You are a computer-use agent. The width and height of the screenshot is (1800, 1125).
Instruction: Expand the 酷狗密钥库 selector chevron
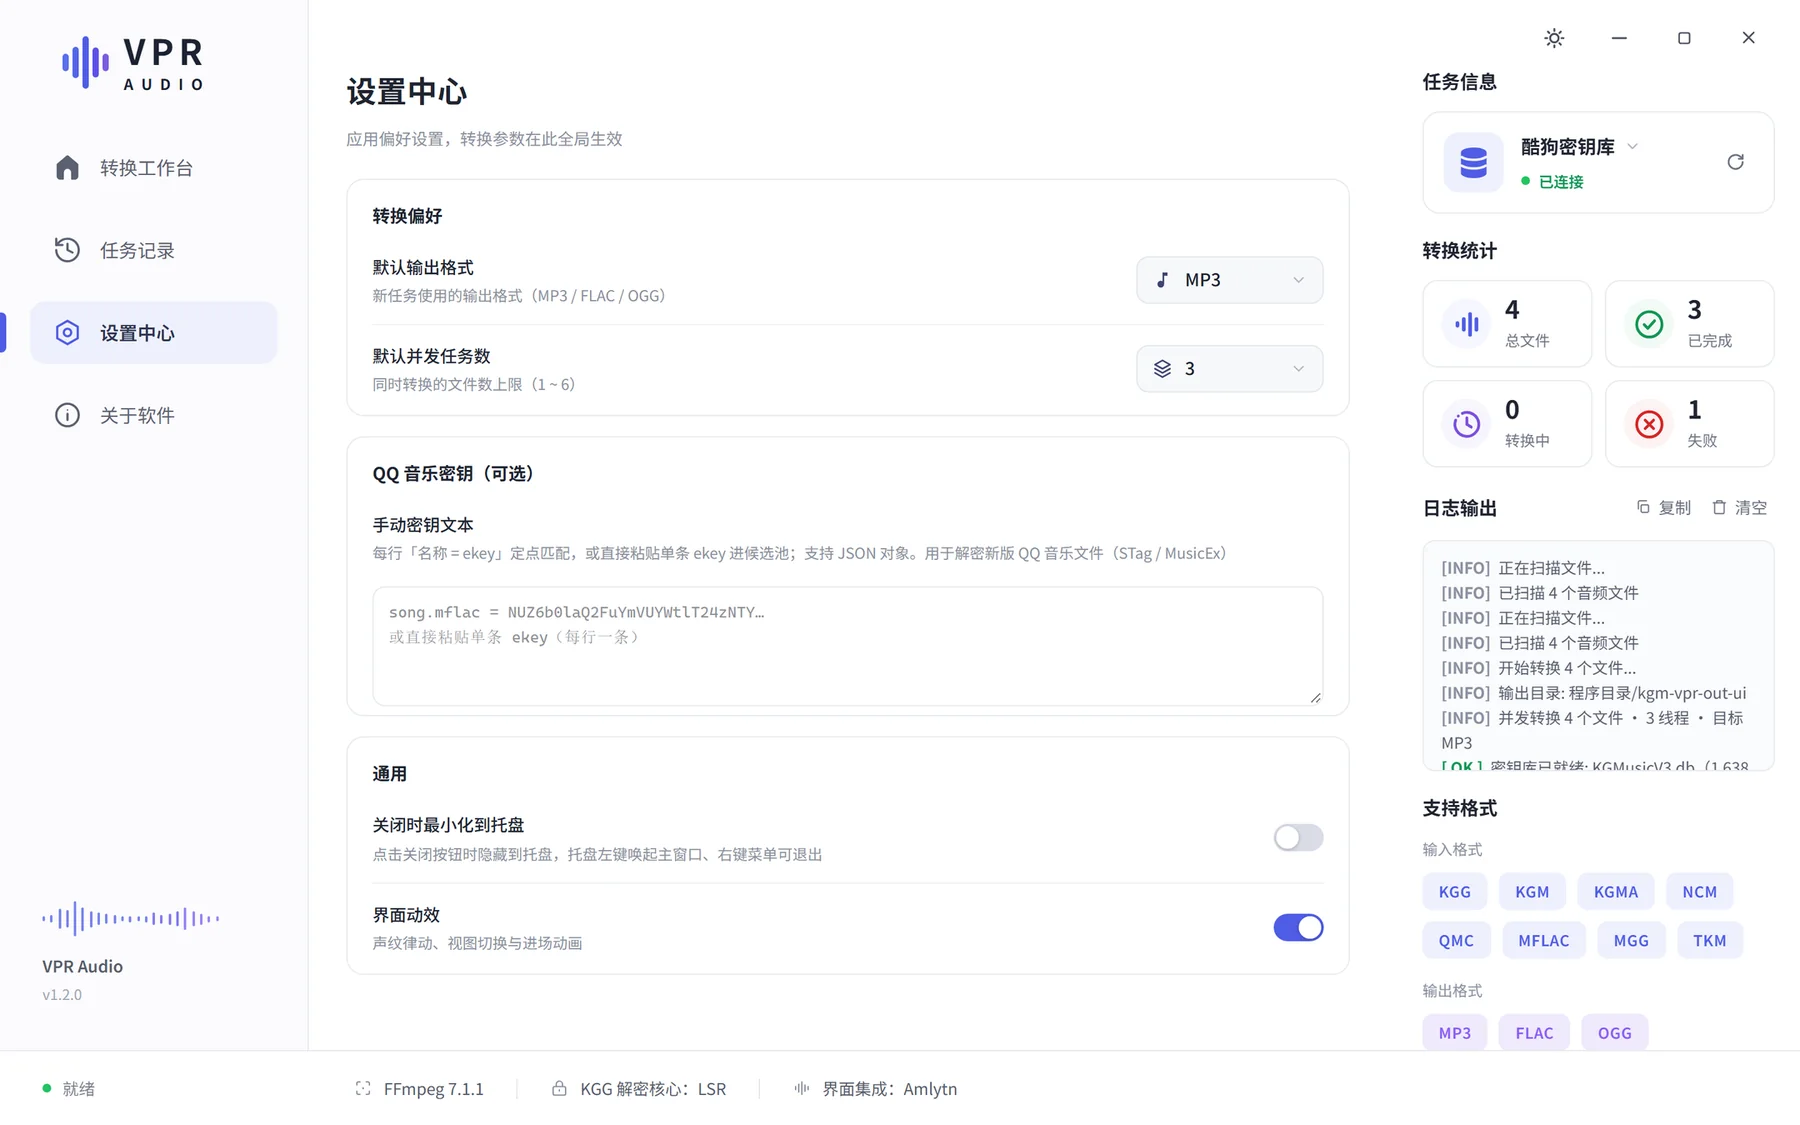coord(1632,147)
